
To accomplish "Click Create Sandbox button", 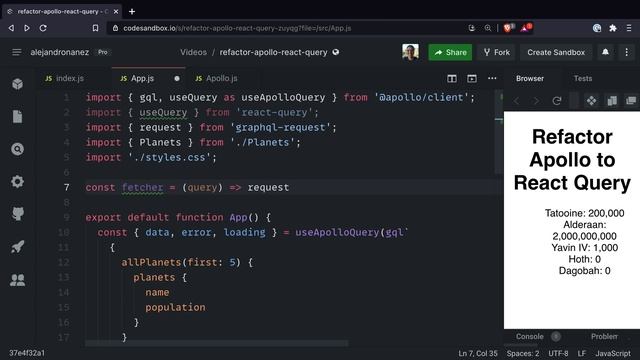I will pos(556,52).
